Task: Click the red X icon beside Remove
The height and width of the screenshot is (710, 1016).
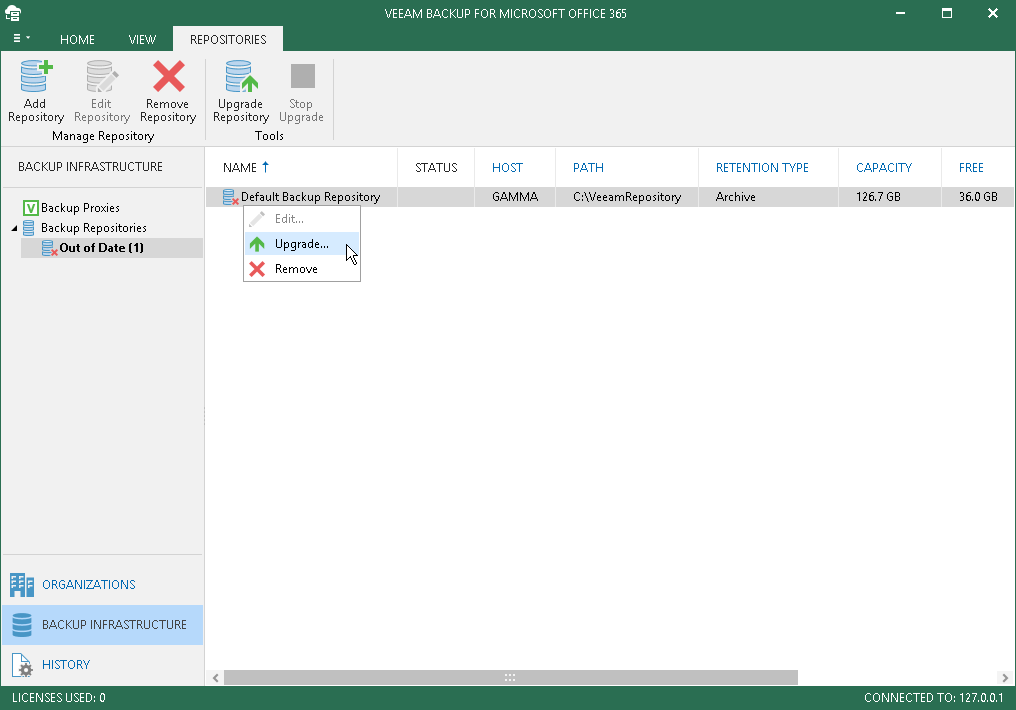Action: (x=257, y=269)
